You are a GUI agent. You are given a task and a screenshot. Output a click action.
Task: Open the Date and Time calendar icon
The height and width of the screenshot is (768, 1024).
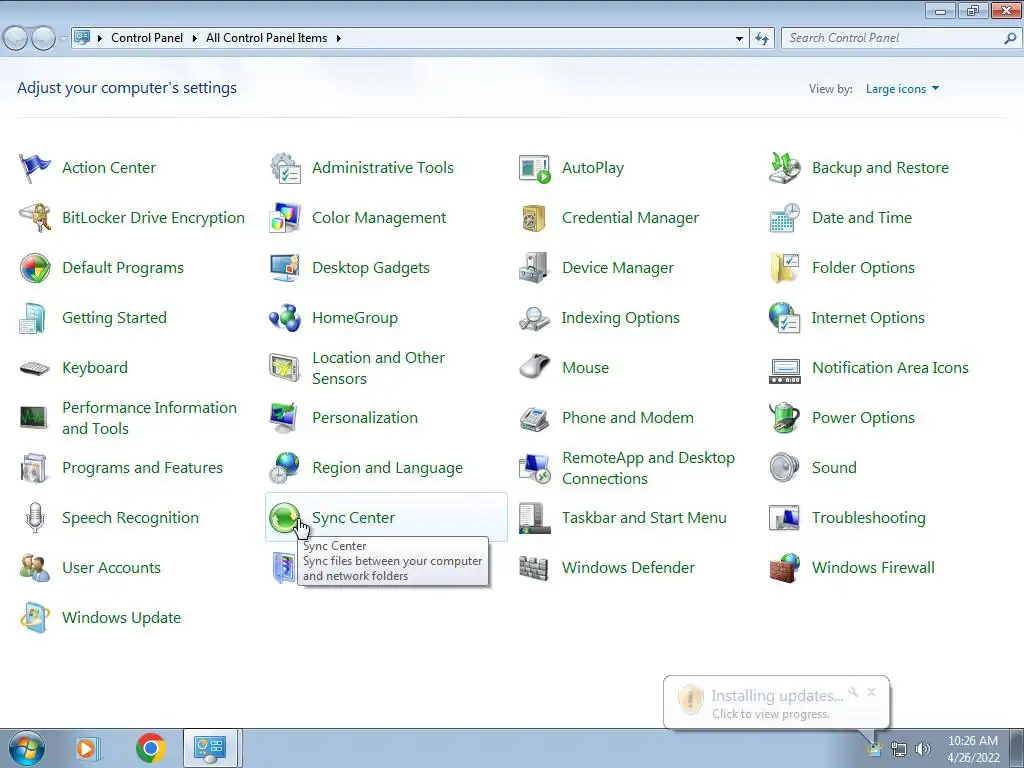[784, 217]
